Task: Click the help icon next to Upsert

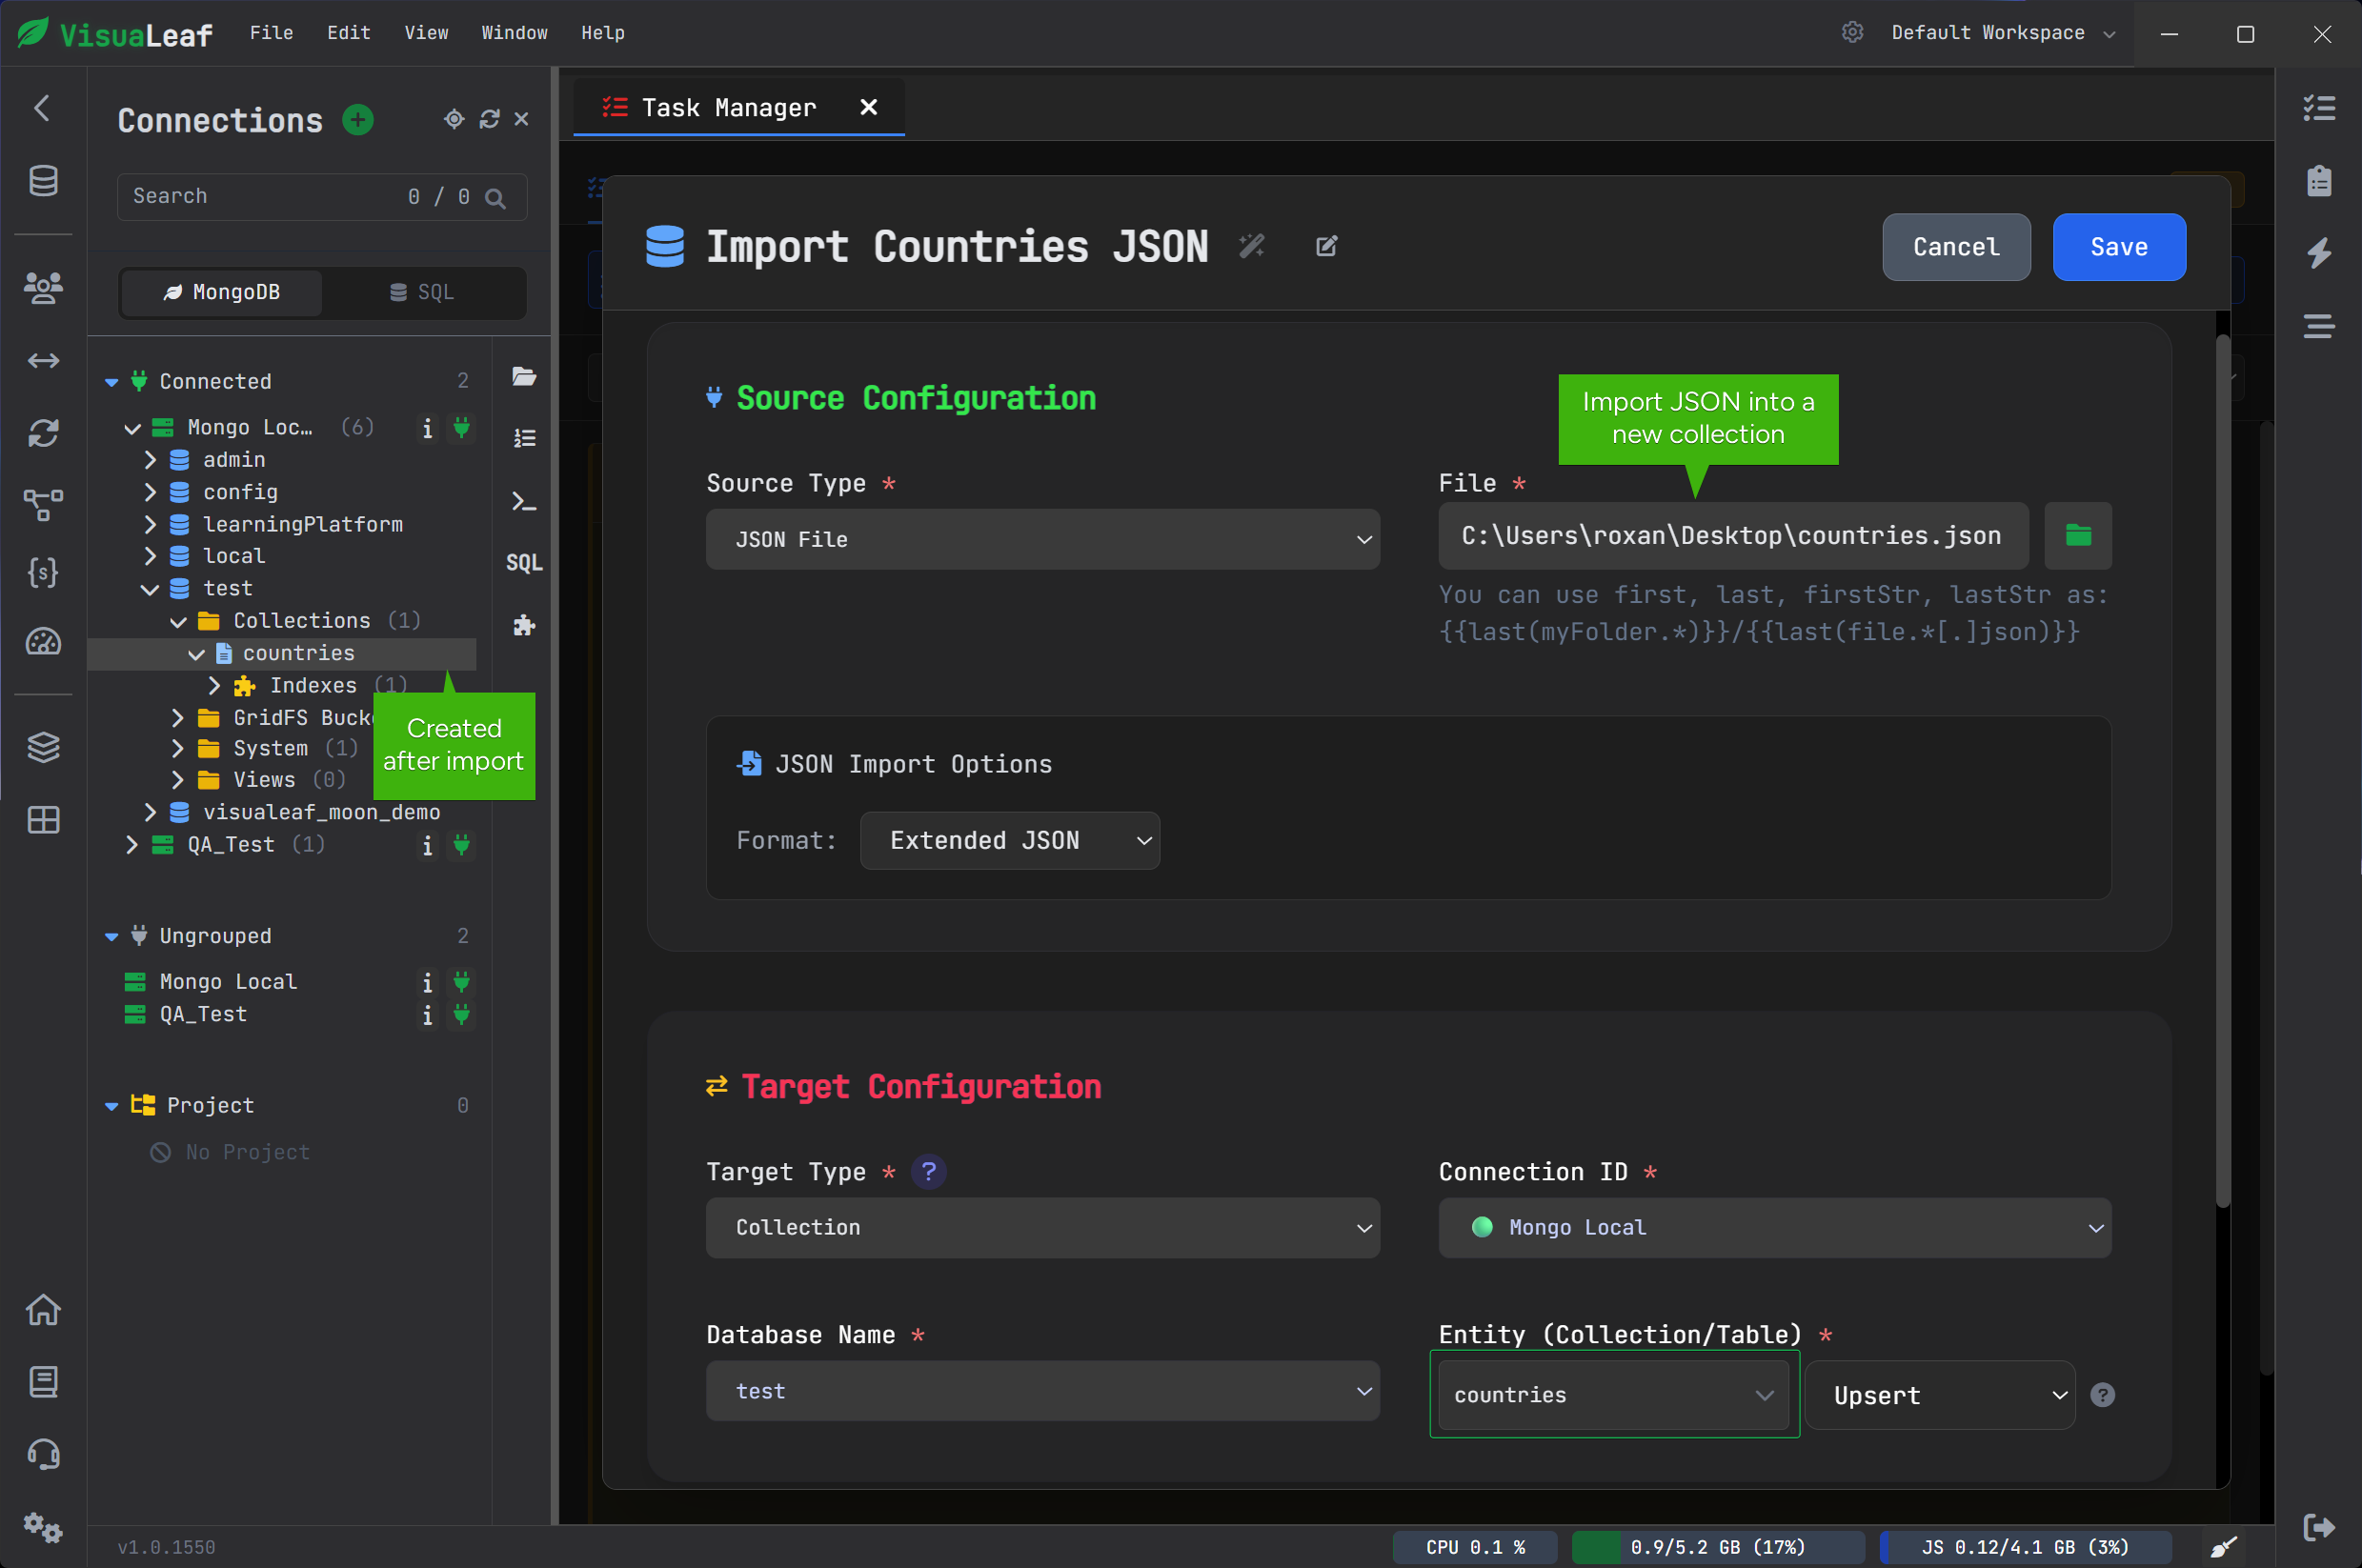Action: pos(2103,1395)
